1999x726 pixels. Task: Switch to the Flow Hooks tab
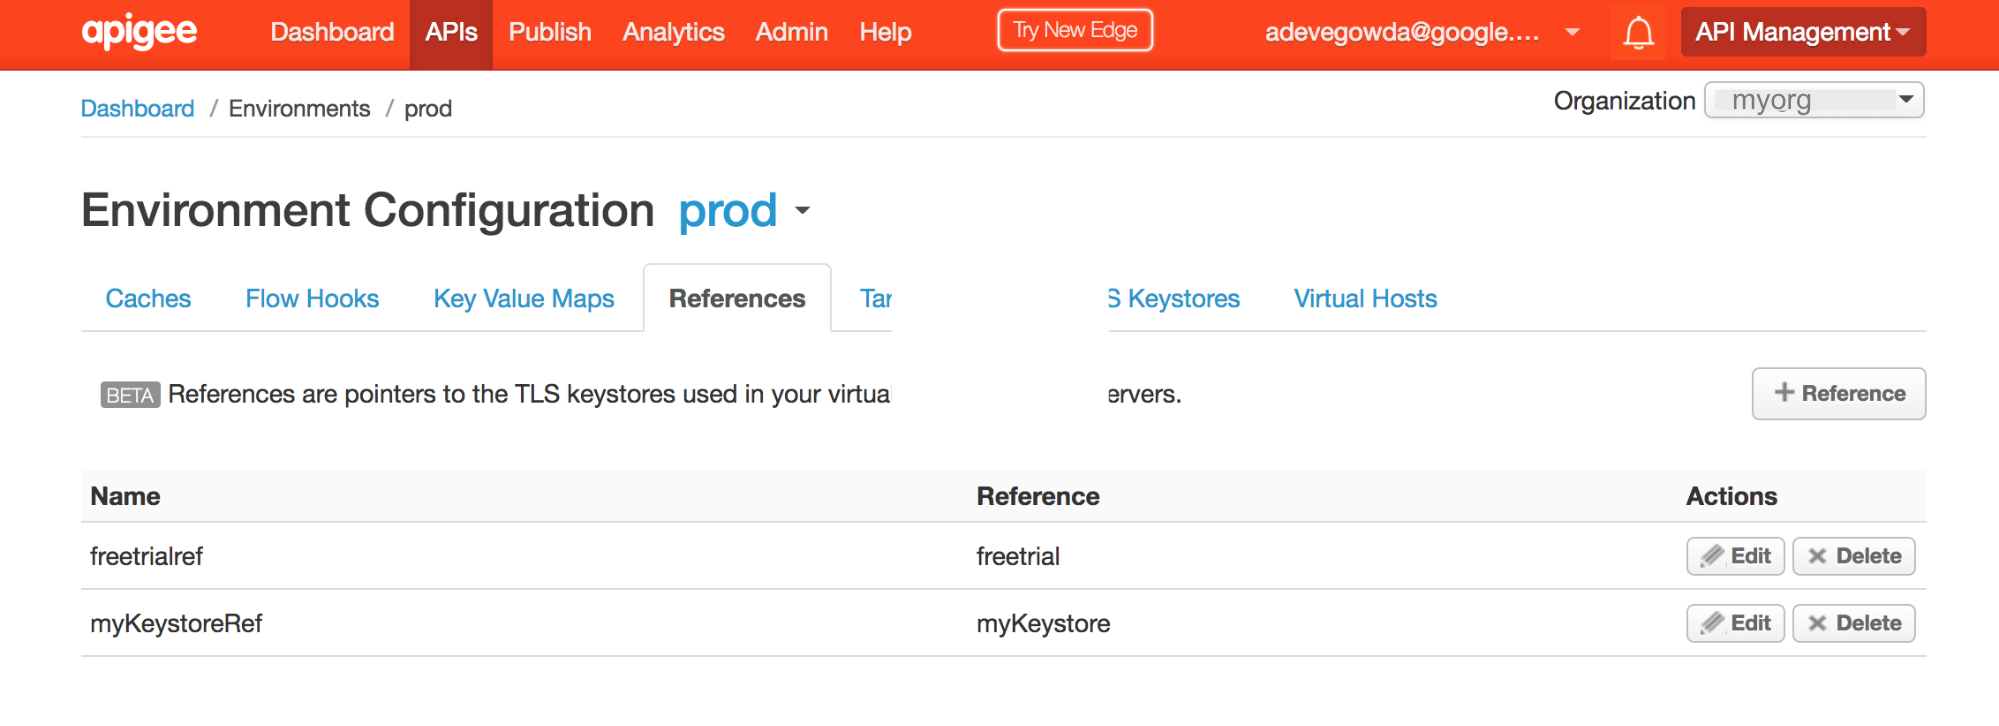pyautogui.click(x=312, y=299)
